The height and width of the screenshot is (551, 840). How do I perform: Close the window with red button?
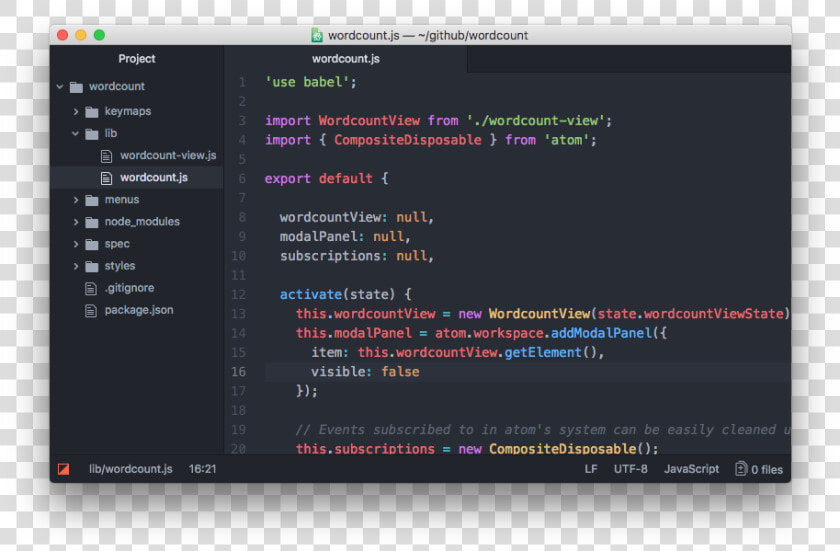[x=63, y=35]
